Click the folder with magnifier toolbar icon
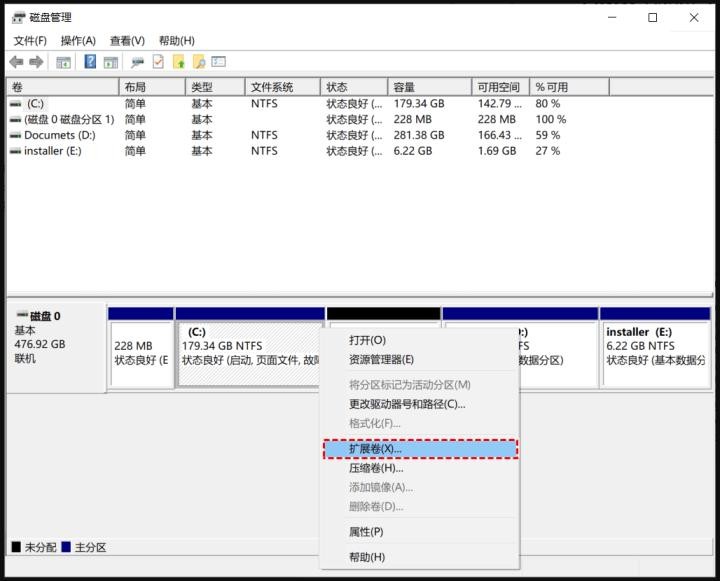This screenshot has height=581, width=720. pyautogui.click(x=198, y=62)
